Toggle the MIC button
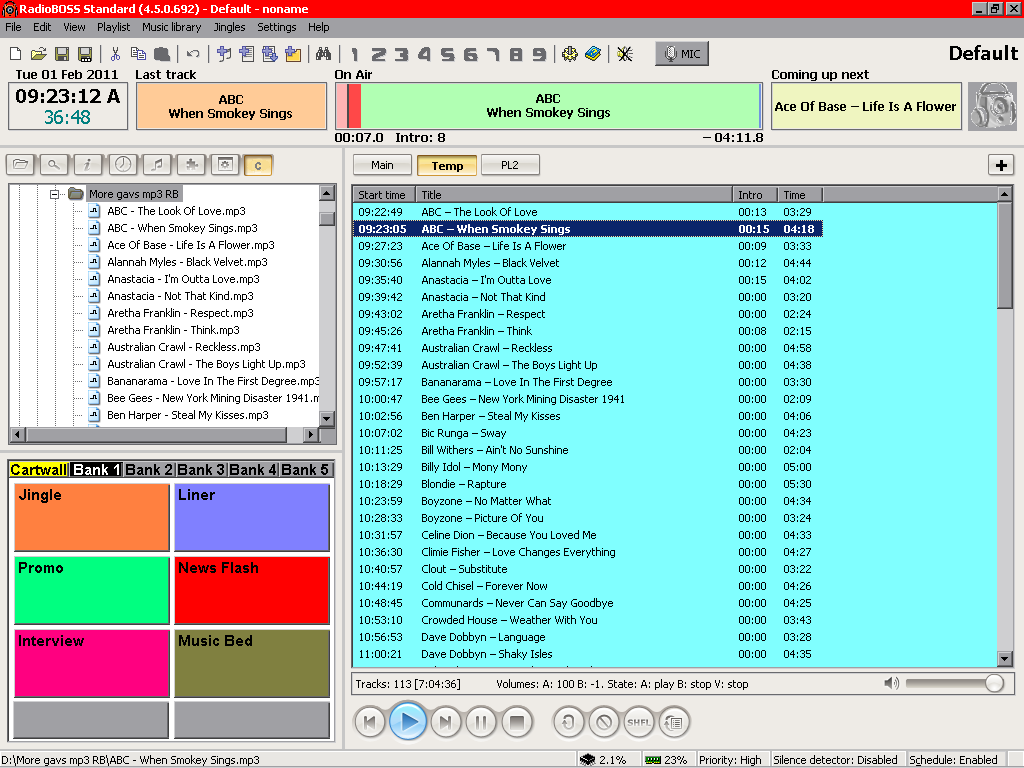This screenshot has width=1024, height=768. [x=682, y=54]
